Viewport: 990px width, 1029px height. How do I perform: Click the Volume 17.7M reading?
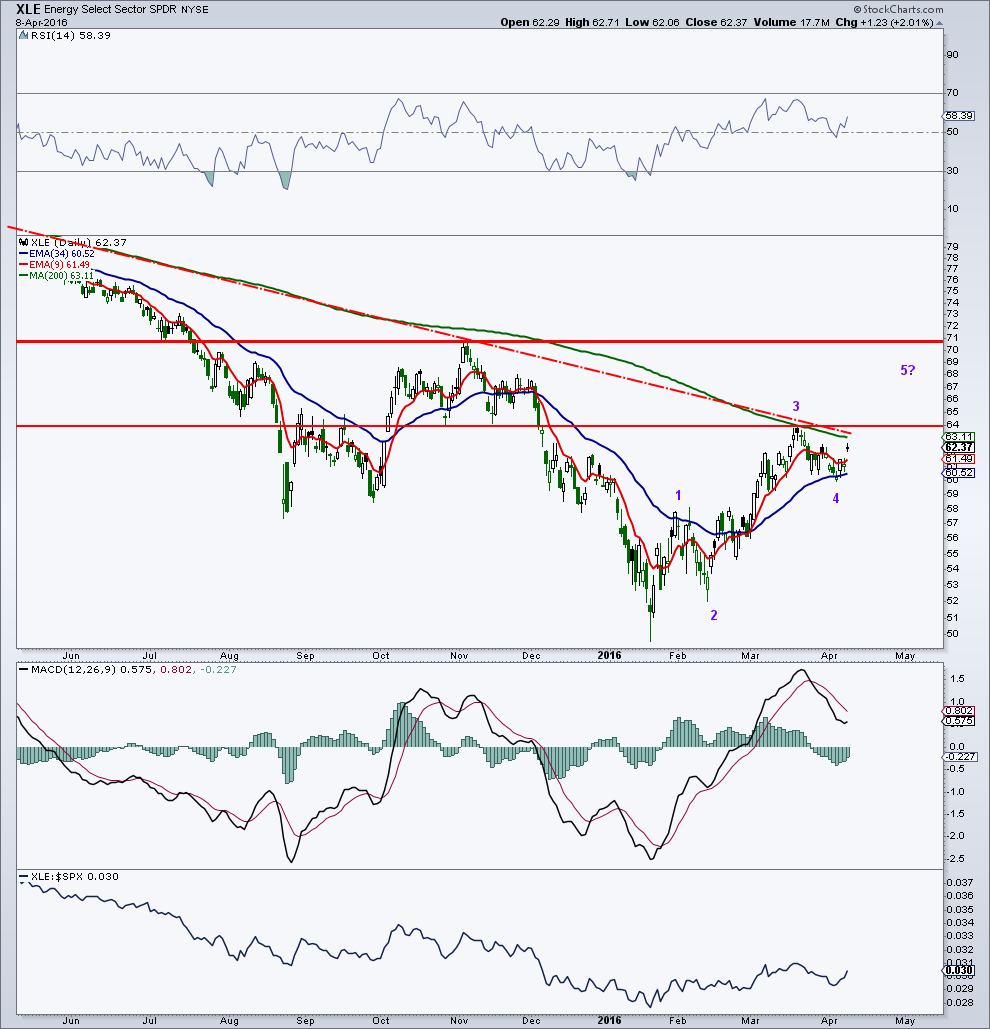(792, 22)
